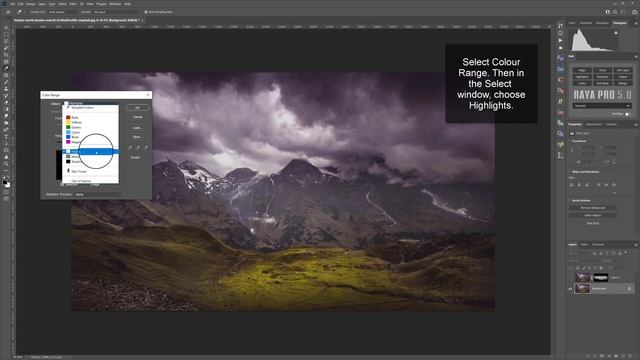The image size is (640, 360).
Task: Choose Yellows swatch entry in Select list
Action: point(91,122)
